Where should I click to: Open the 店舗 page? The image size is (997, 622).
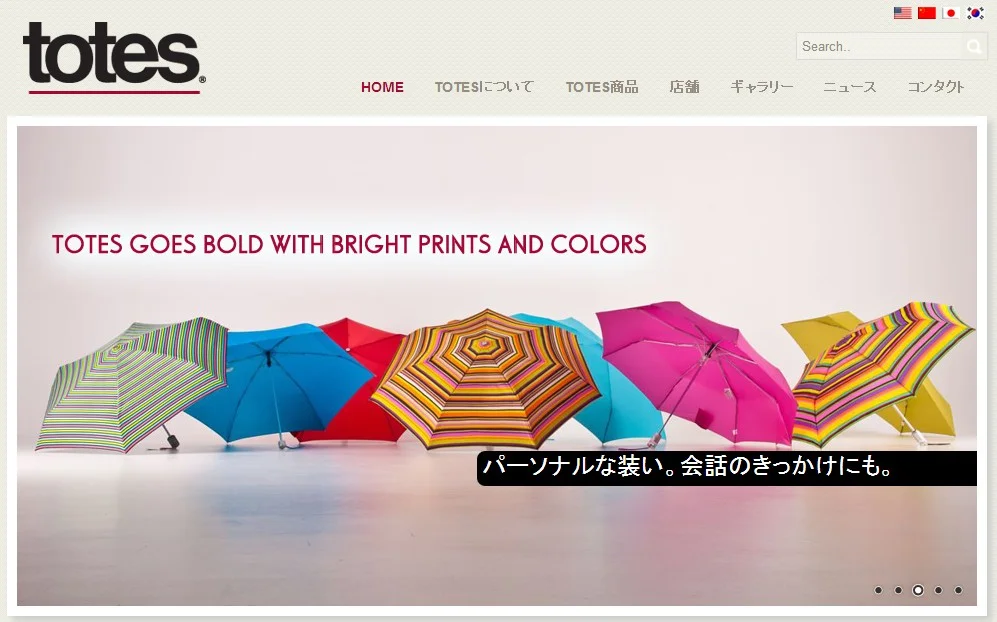684,87
